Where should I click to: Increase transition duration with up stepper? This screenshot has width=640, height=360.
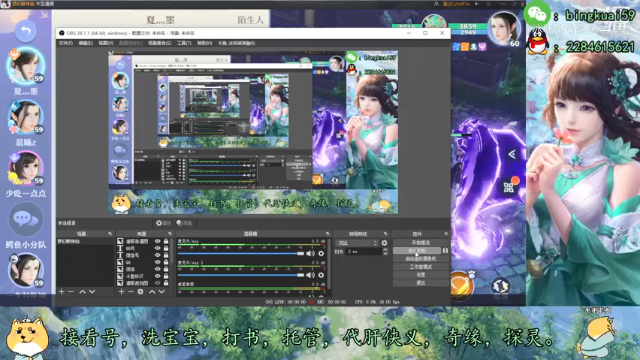point(385,249)
